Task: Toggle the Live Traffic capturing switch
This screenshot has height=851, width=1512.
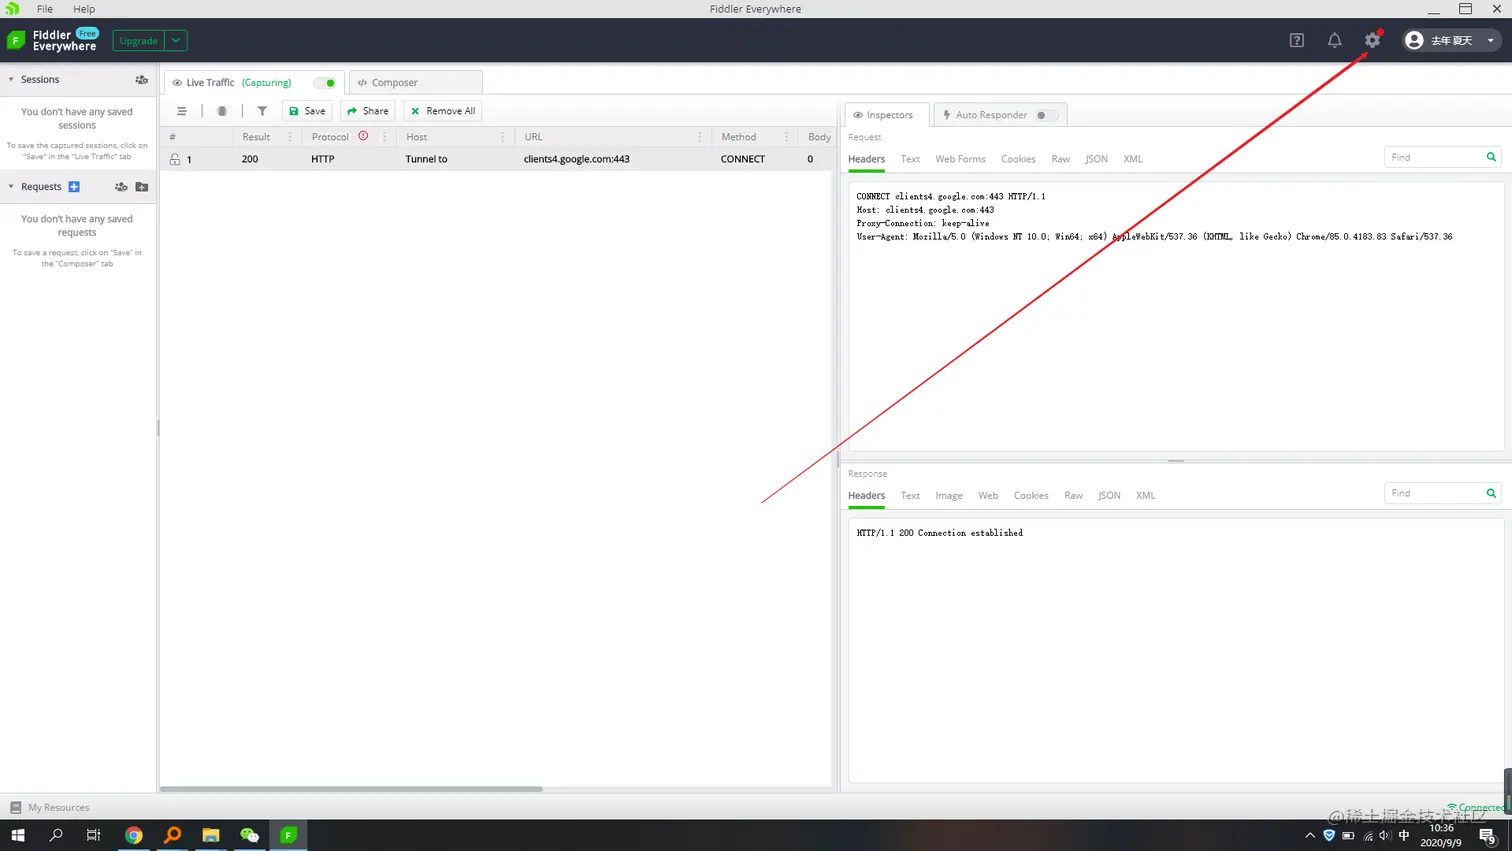Action: [324, 83]
